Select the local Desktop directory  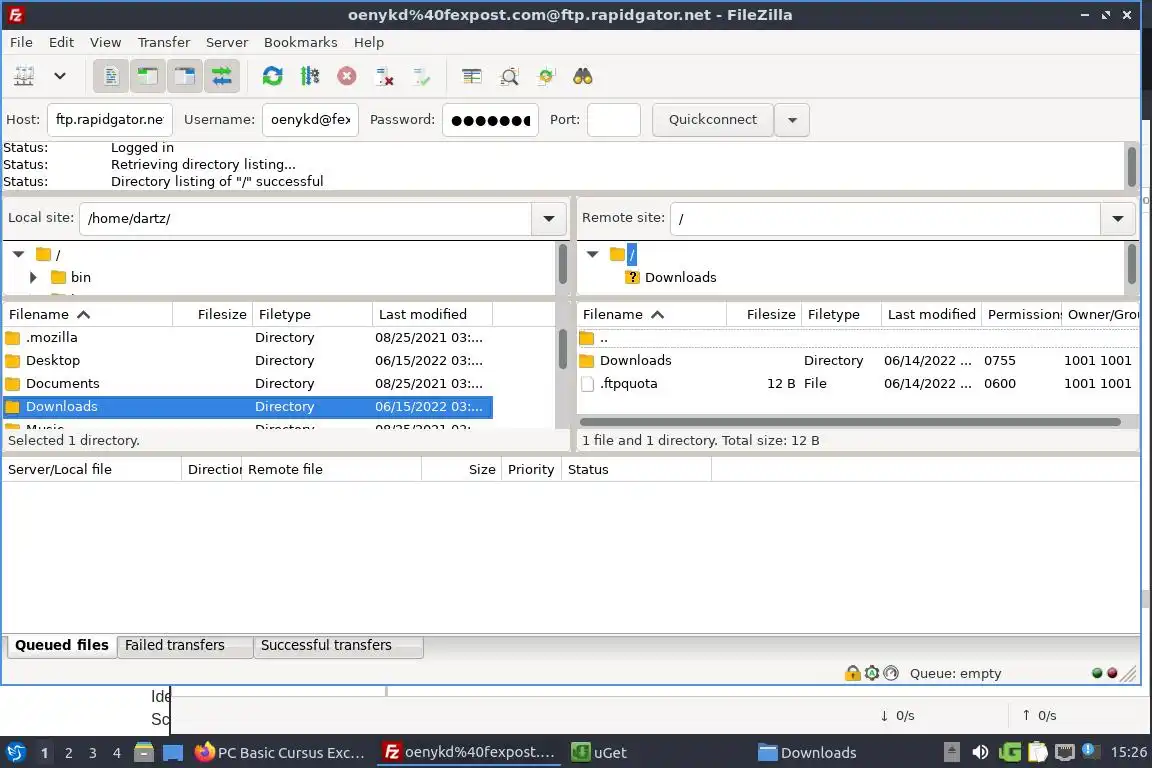point(248,360)
